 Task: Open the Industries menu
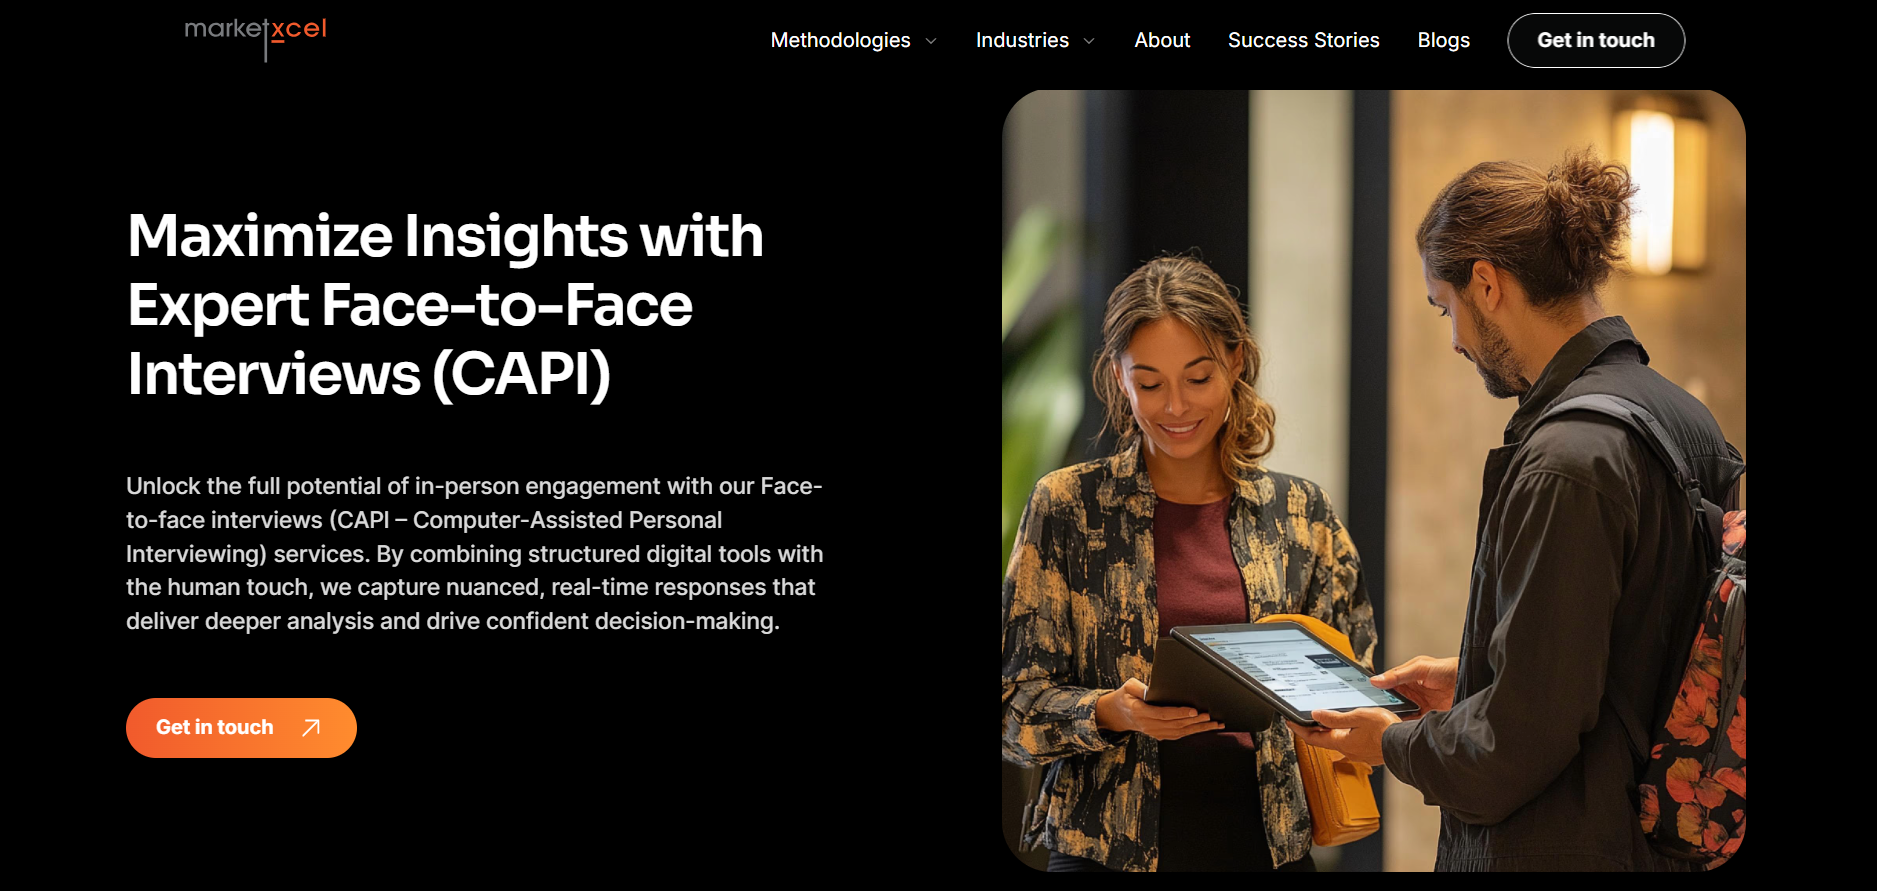point(1022,40)
